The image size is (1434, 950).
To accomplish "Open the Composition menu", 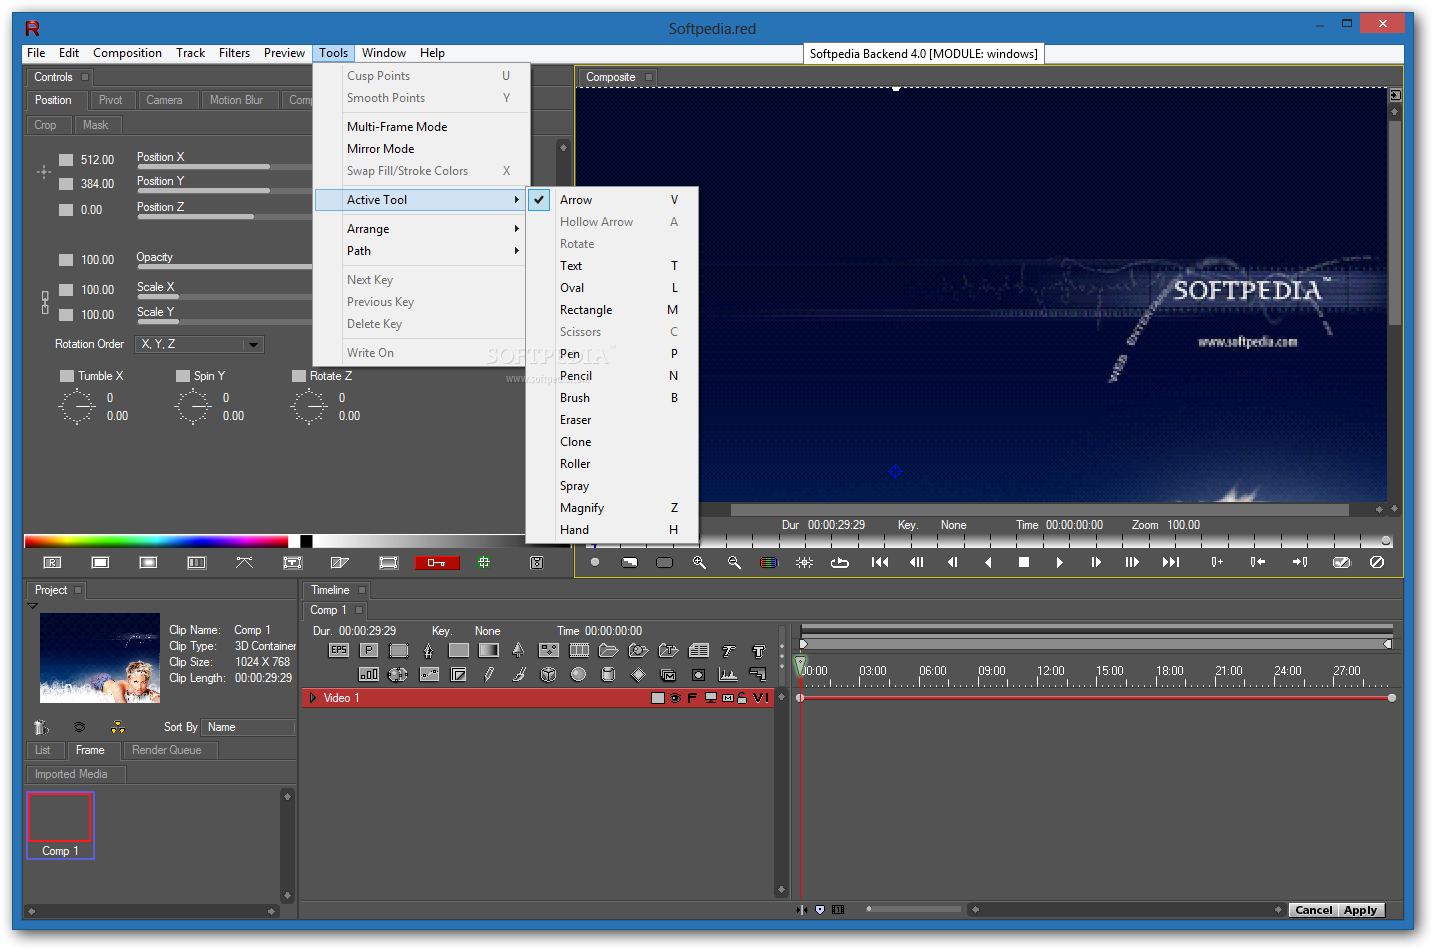I will pos(127,53).
